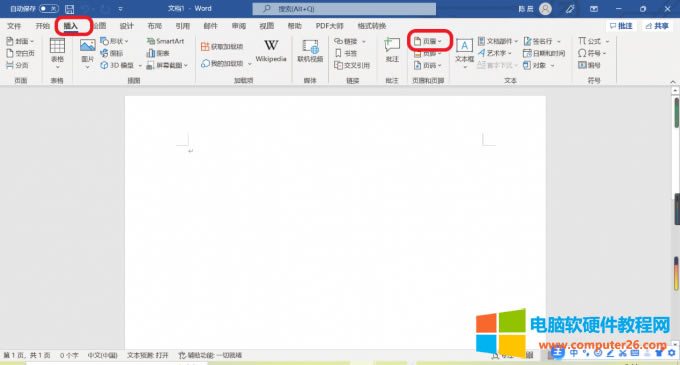Toggle text prediction (文本预测) in status bar
680x365 pixels.
point(147,355)
